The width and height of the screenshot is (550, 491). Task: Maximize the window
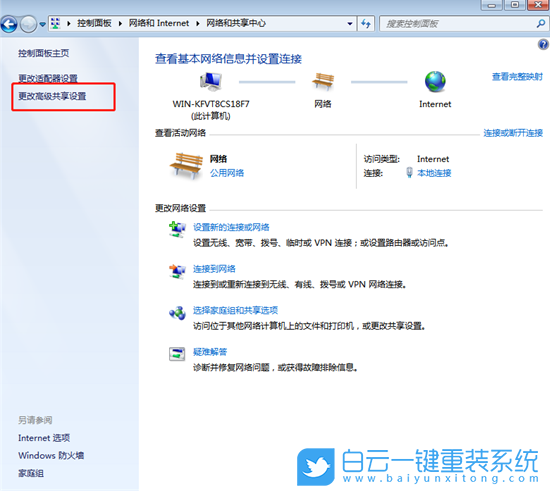(x=515, y=5)
